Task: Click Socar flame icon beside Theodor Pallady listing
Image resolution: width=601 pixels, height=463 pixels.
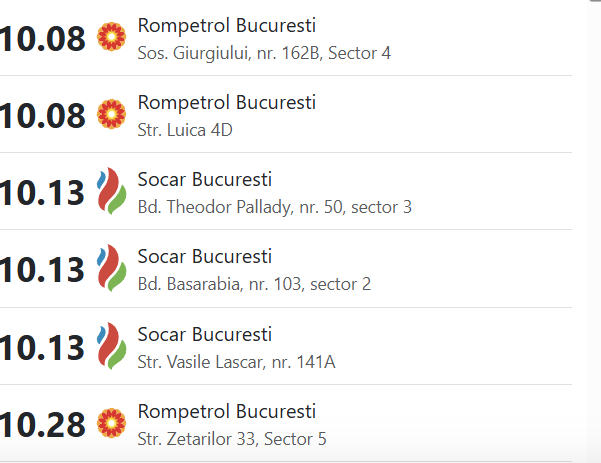Action: pyautogui.click(x=111, y=192)
